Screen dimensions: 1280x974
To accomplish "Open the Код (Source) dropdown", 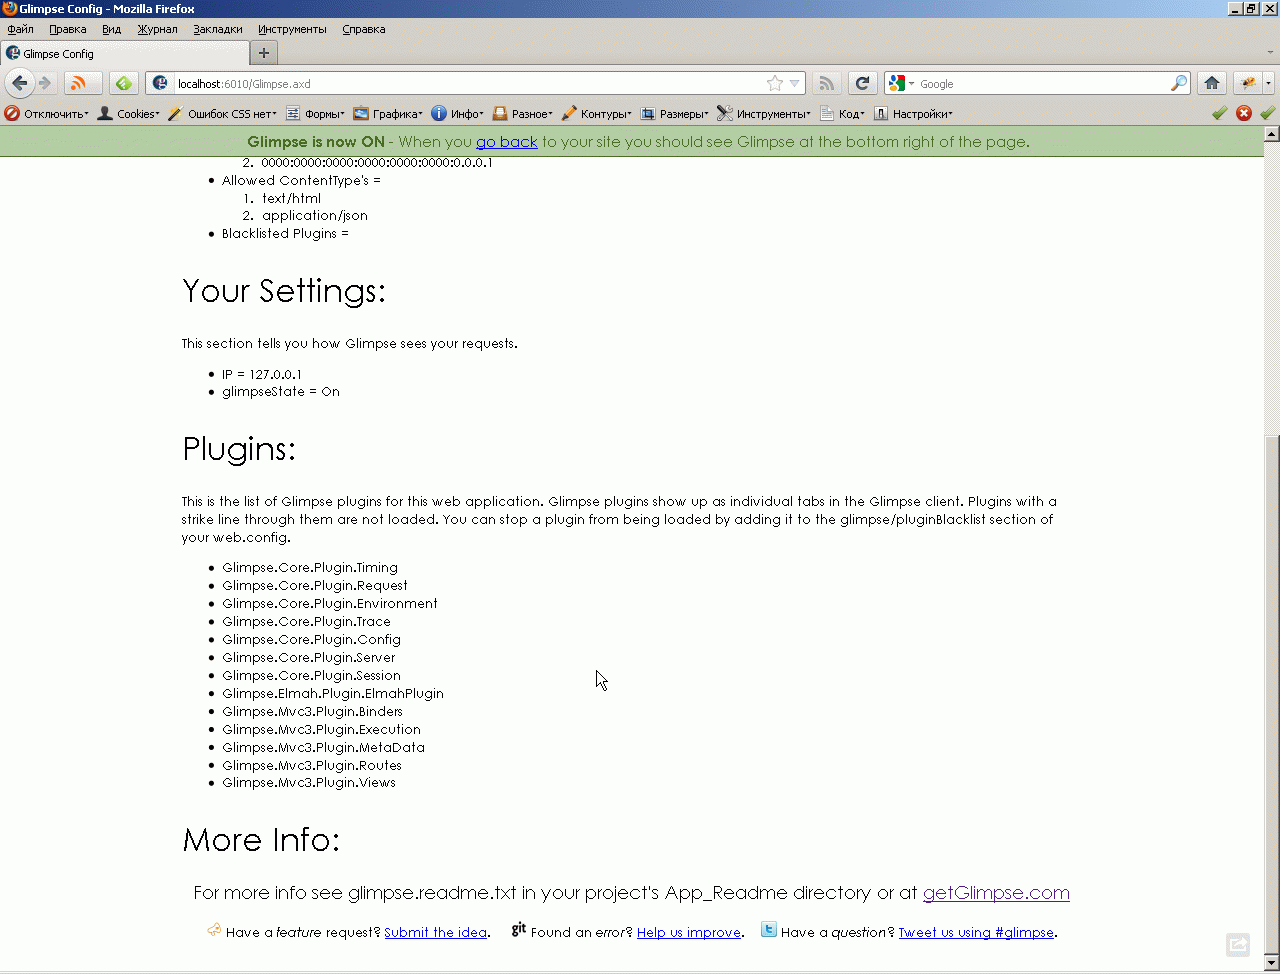I will pyautogui.click(x=842, y=114).
